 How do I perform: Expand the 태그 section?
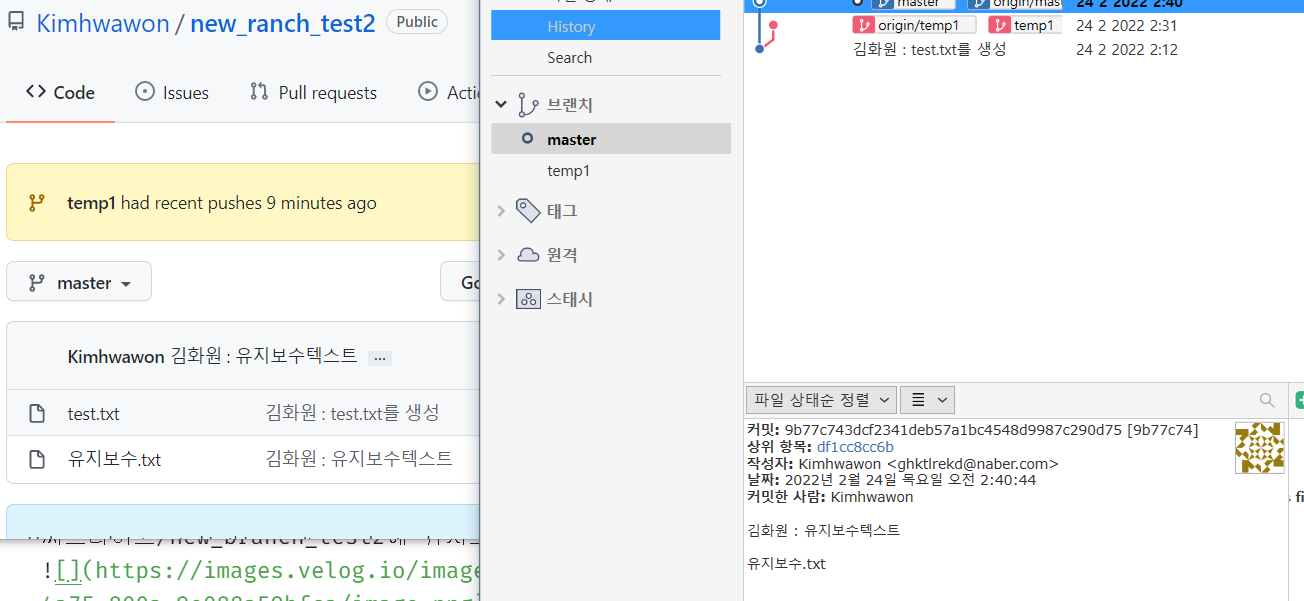click(x=501, y=211)
